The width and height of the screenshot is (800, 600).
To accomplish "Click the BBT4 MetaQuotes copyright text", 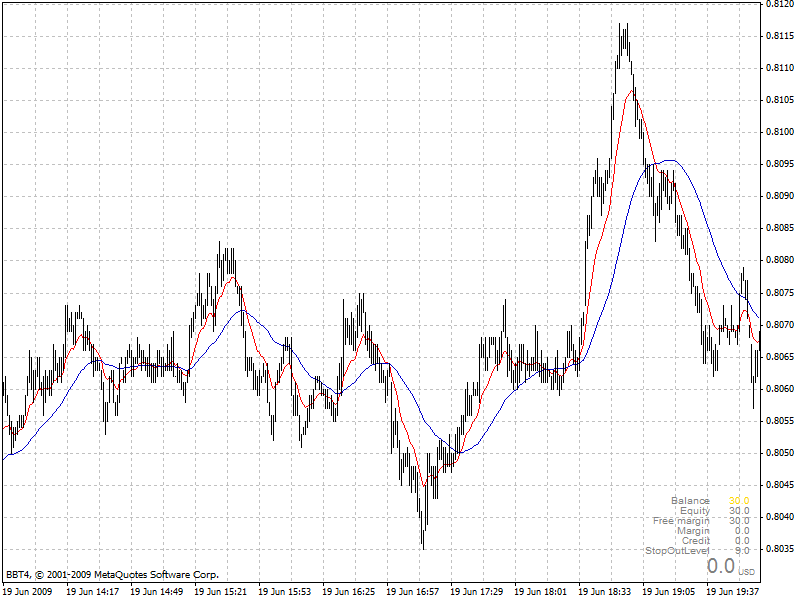I will coord(112,574).
